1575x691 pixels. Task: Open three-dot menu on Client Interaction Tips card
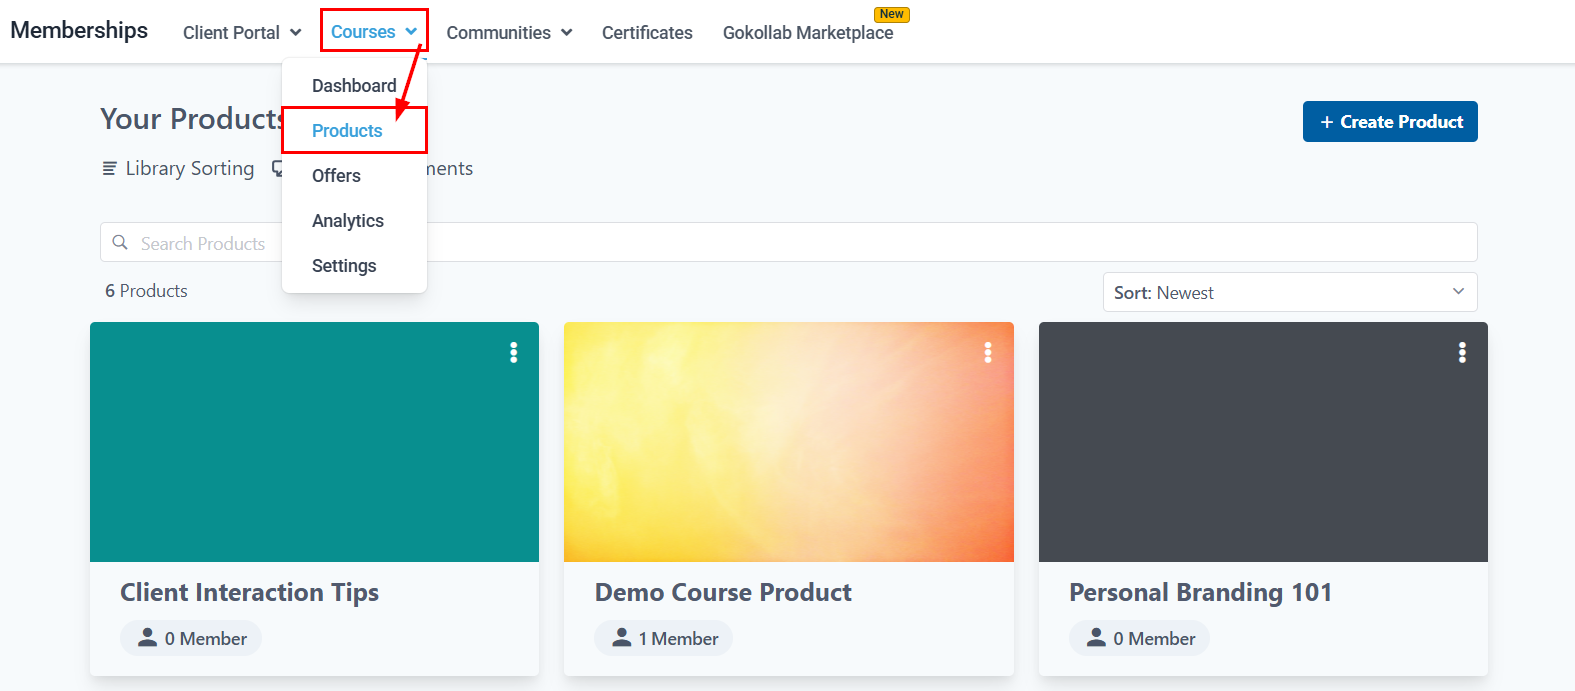point(513,352)
